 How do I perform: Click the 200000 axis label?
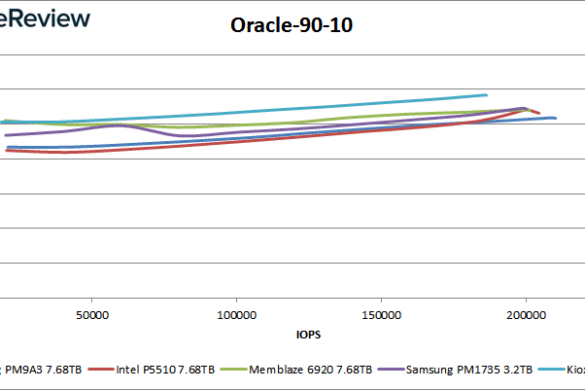click(x=526, y=315)
